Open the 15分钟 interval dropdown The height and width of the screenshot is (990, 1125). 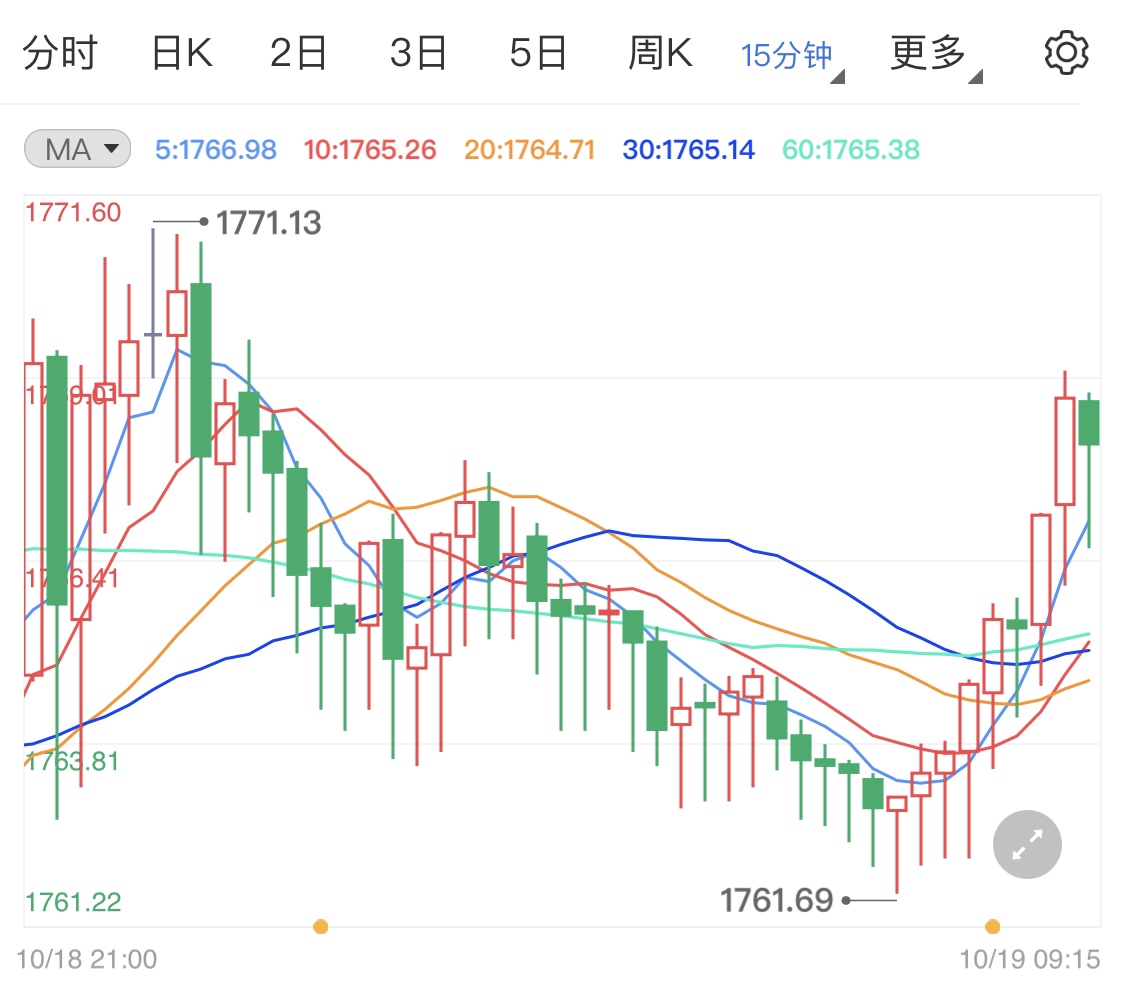[792, 56]
